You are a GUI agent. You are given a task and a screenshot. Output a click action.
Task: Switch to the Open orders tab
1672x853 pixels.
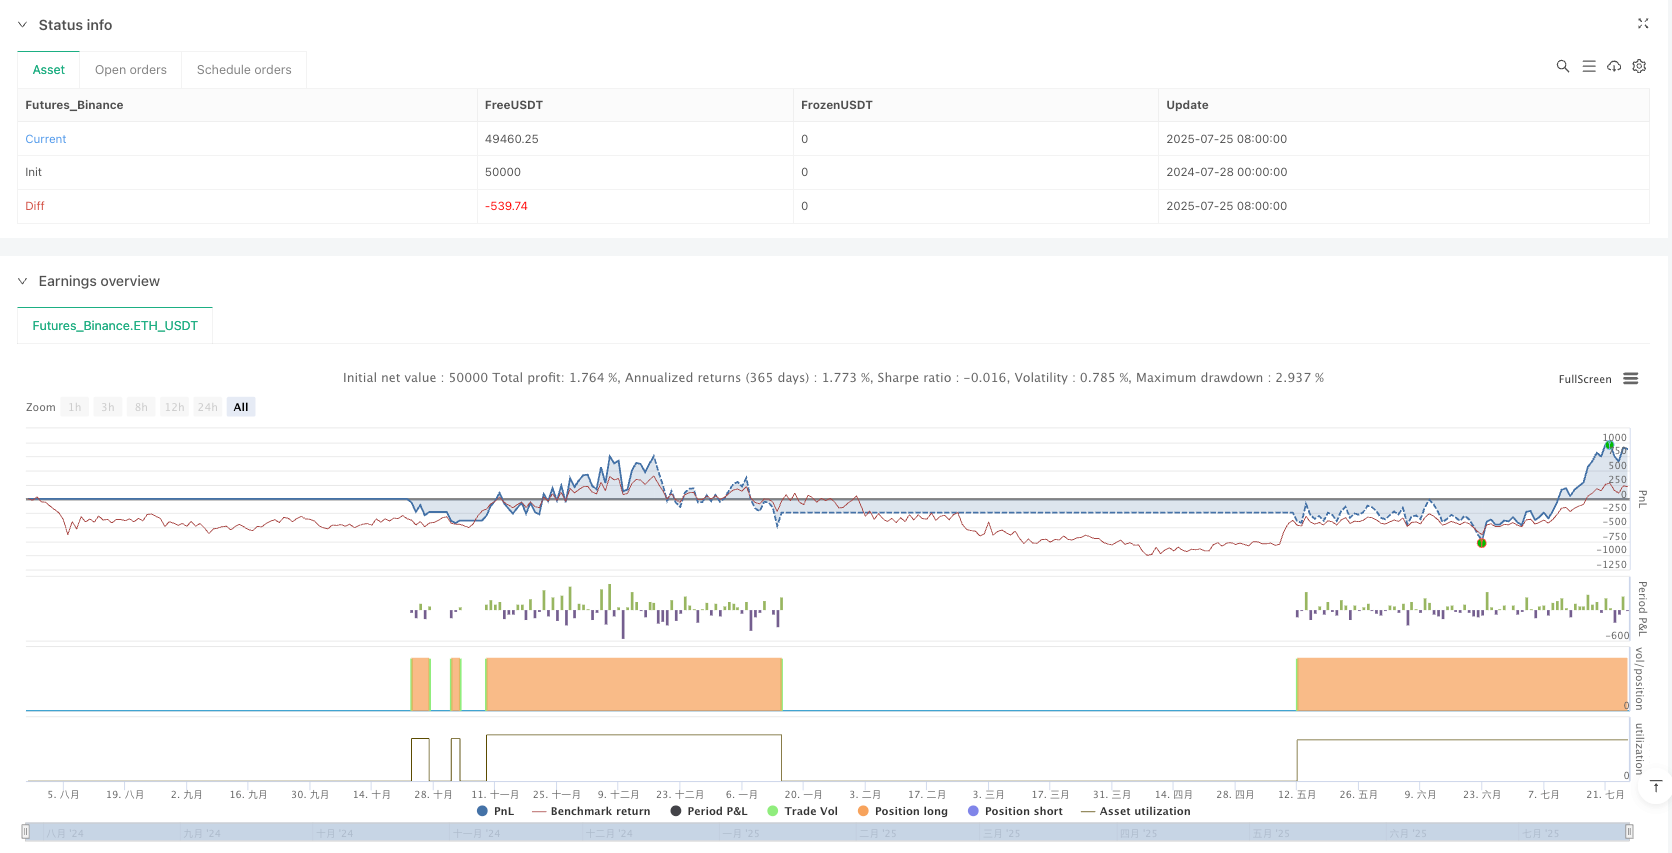pos(131,70)
